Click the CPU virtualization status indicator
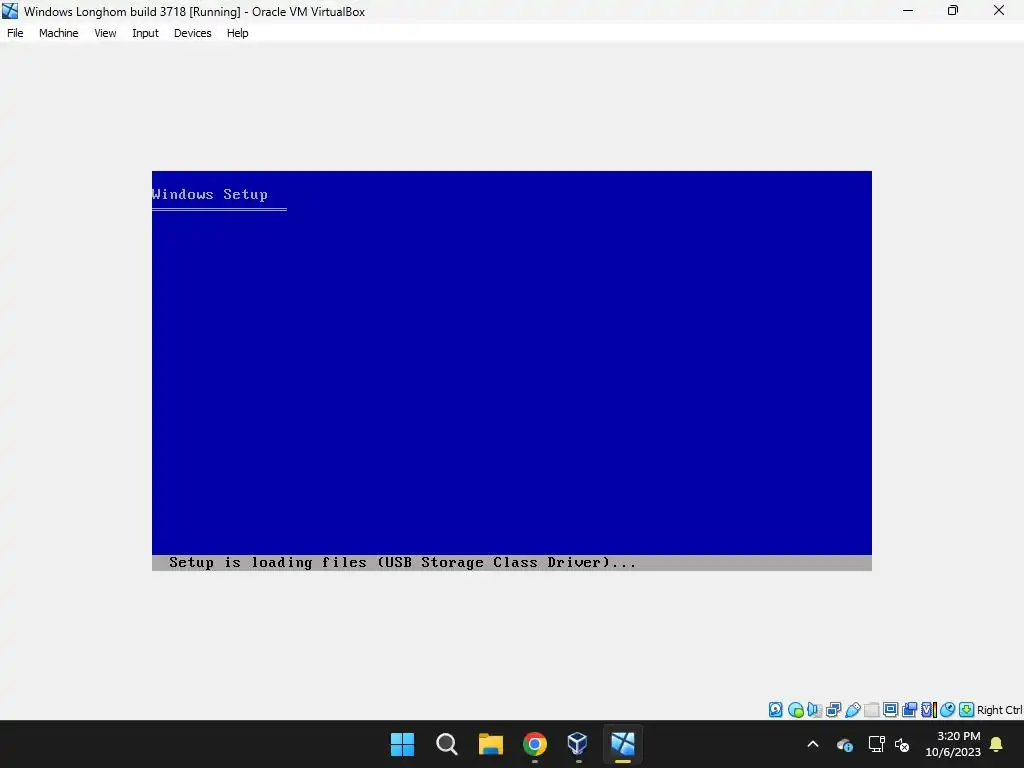 pyautogui.click(x=929, y=710)
